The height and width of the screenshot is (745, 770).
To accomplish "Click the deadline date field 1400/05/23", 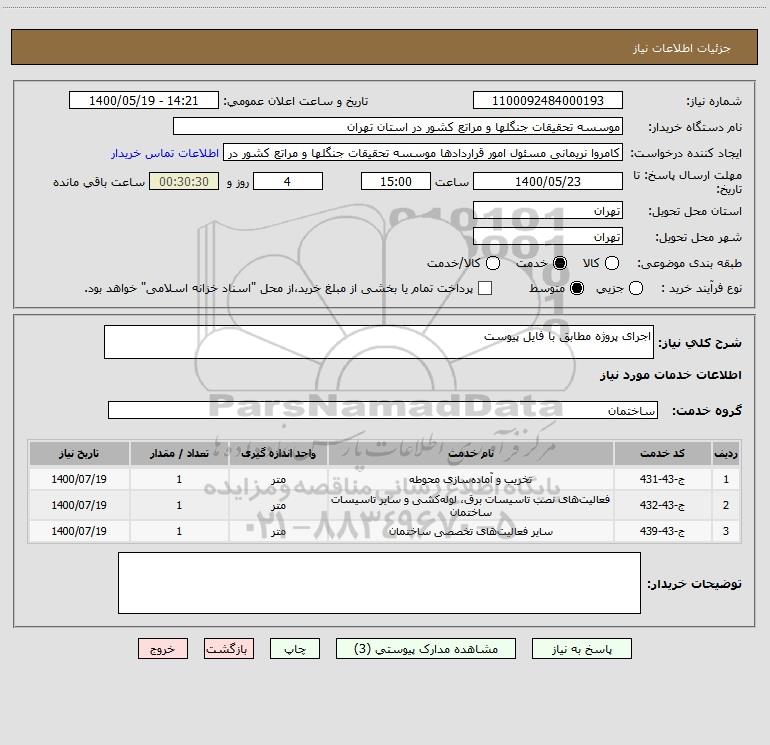I will (548, 181).
